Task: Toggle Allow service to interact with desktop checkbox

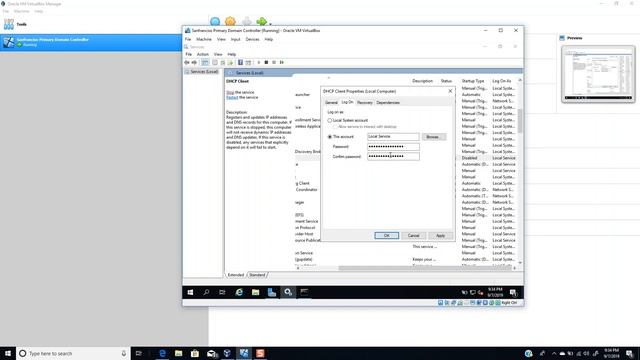Action: pyautogui.click(x=336, y=127)
